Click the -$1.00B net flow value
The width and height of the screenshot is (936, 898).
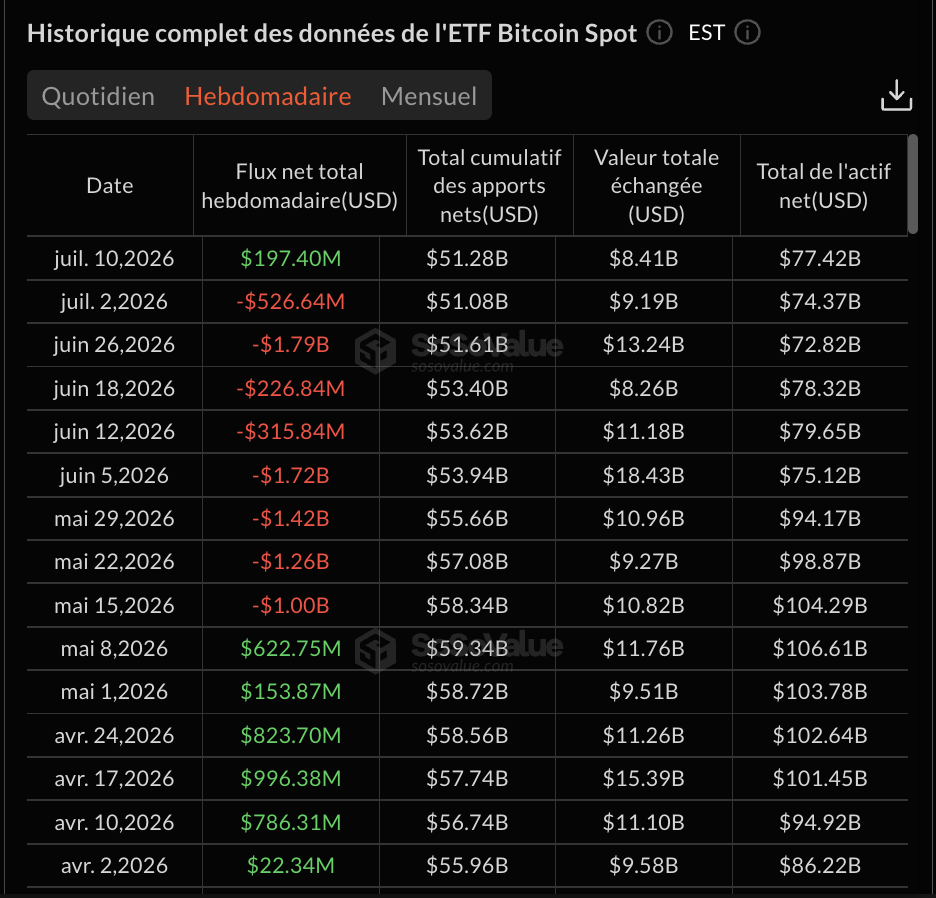291,606
